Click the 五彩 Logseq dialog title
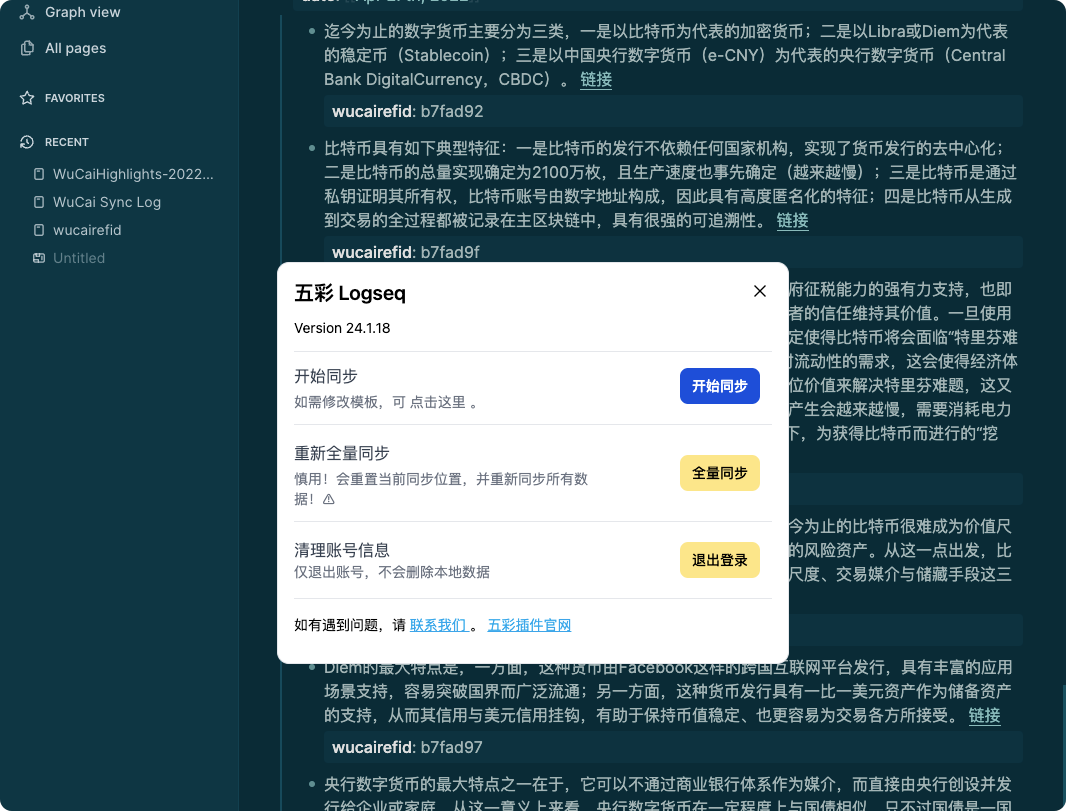 [x=349, y=293]
